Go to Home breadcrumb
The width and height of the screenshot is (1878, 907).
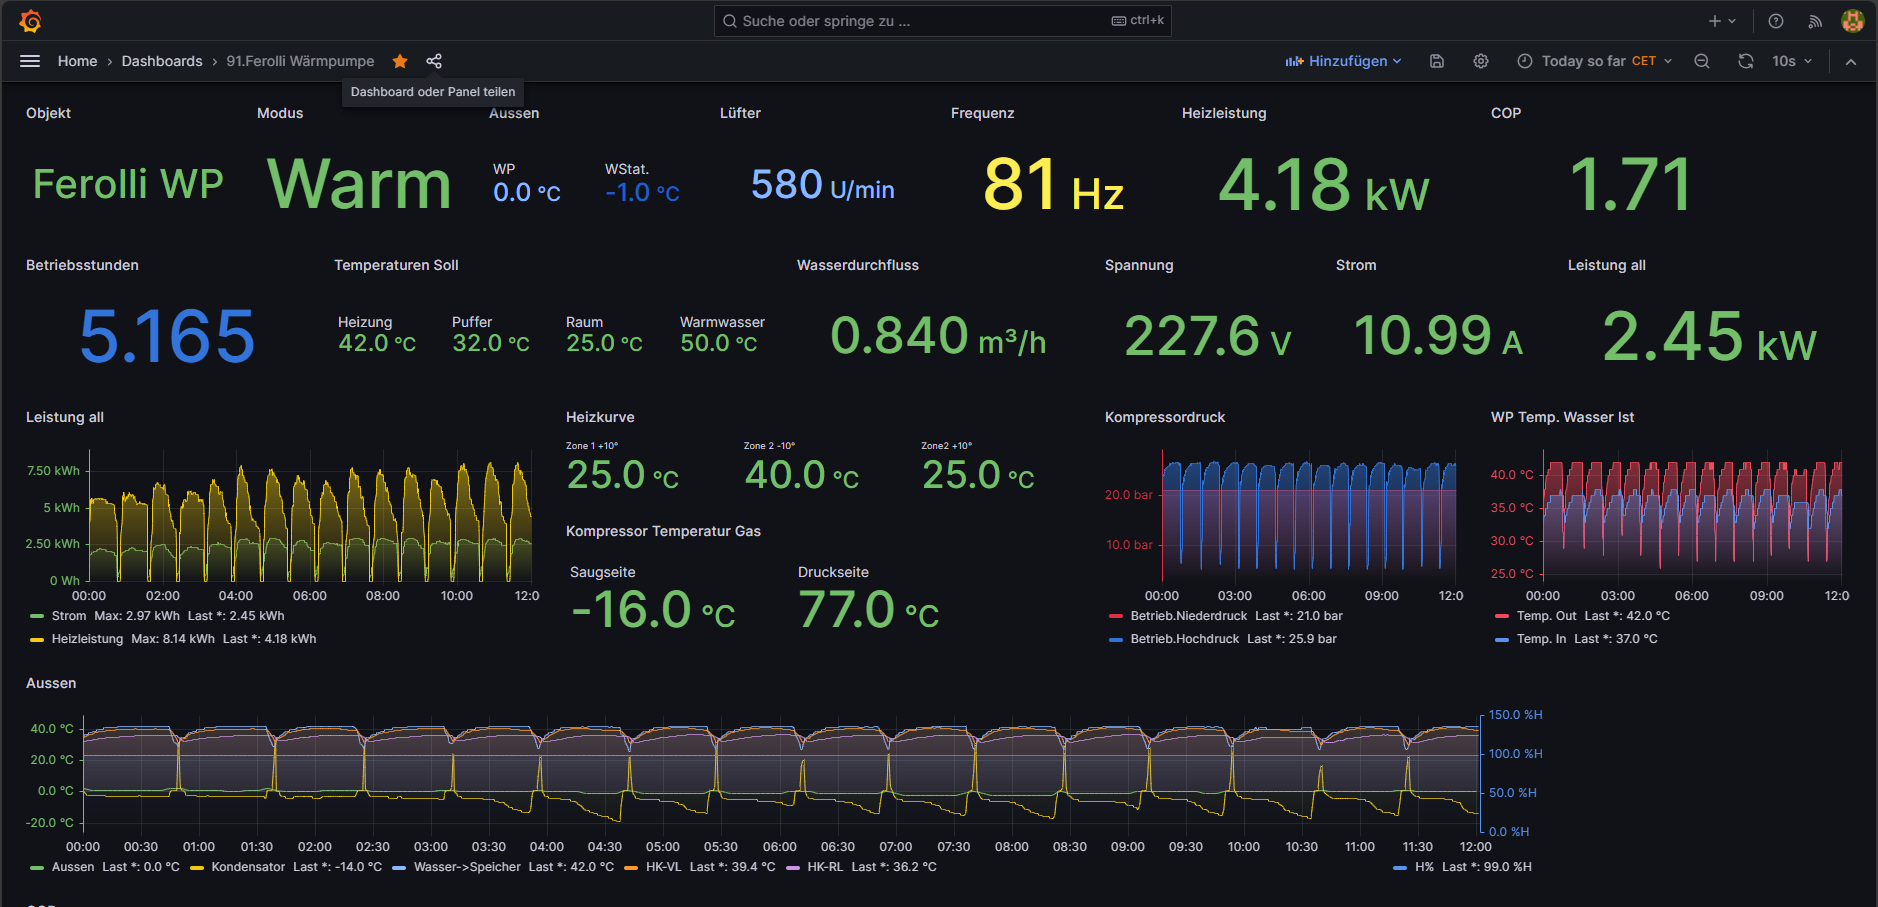[77, 61]
